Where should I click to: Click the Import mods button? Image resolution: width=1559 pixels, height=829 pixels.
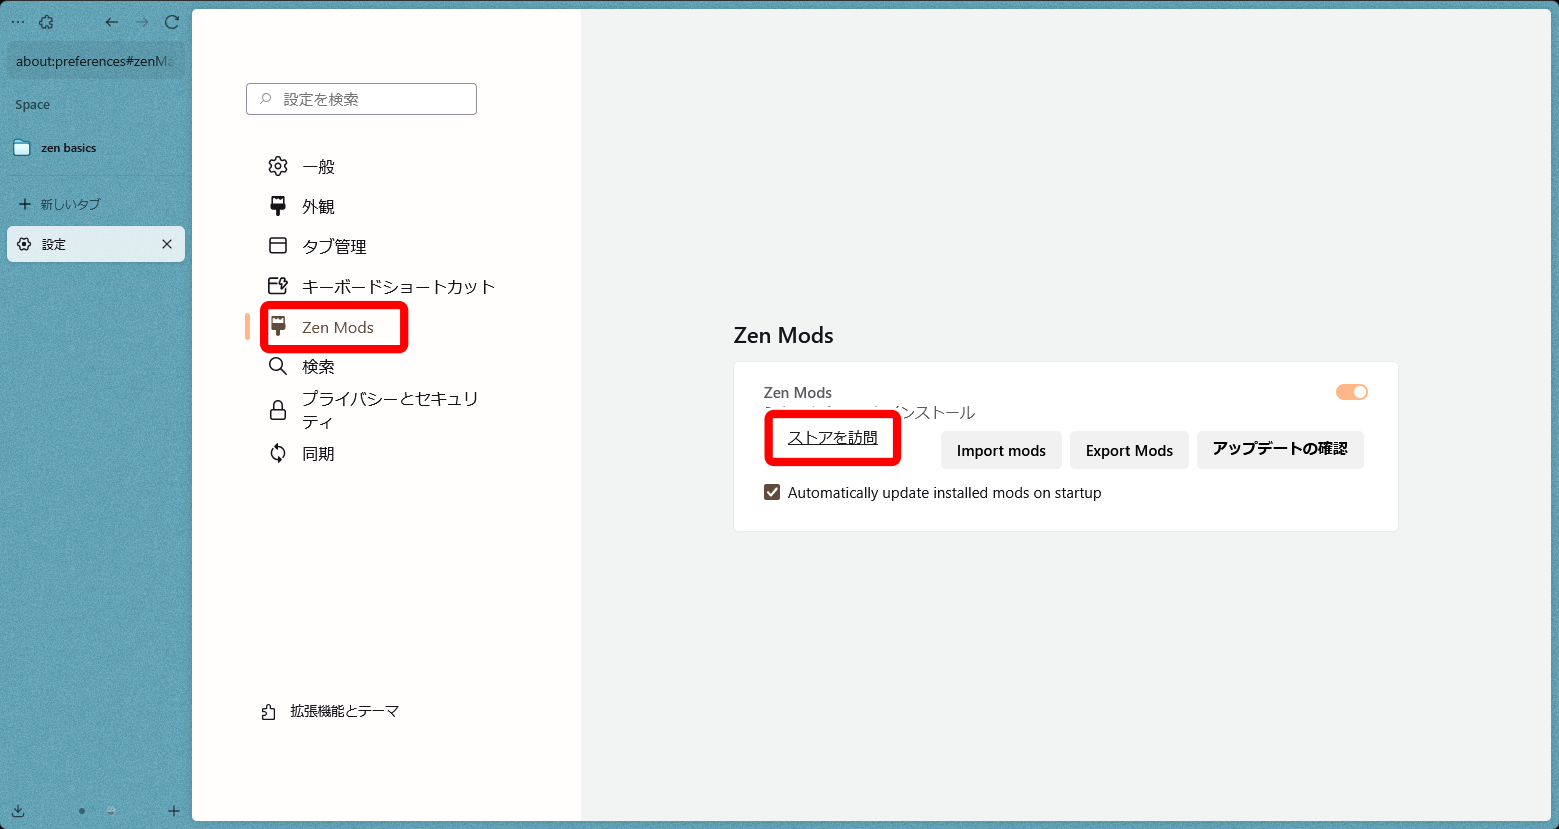pyautogui.click(x=1001, y=450)
